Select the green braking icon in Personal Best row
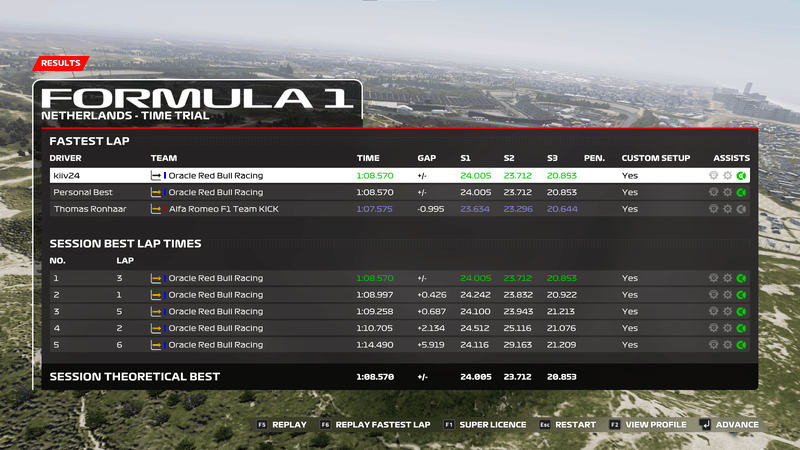Viewport: 800px width, 450px height. pyautogui.click(x=741, y=192)
